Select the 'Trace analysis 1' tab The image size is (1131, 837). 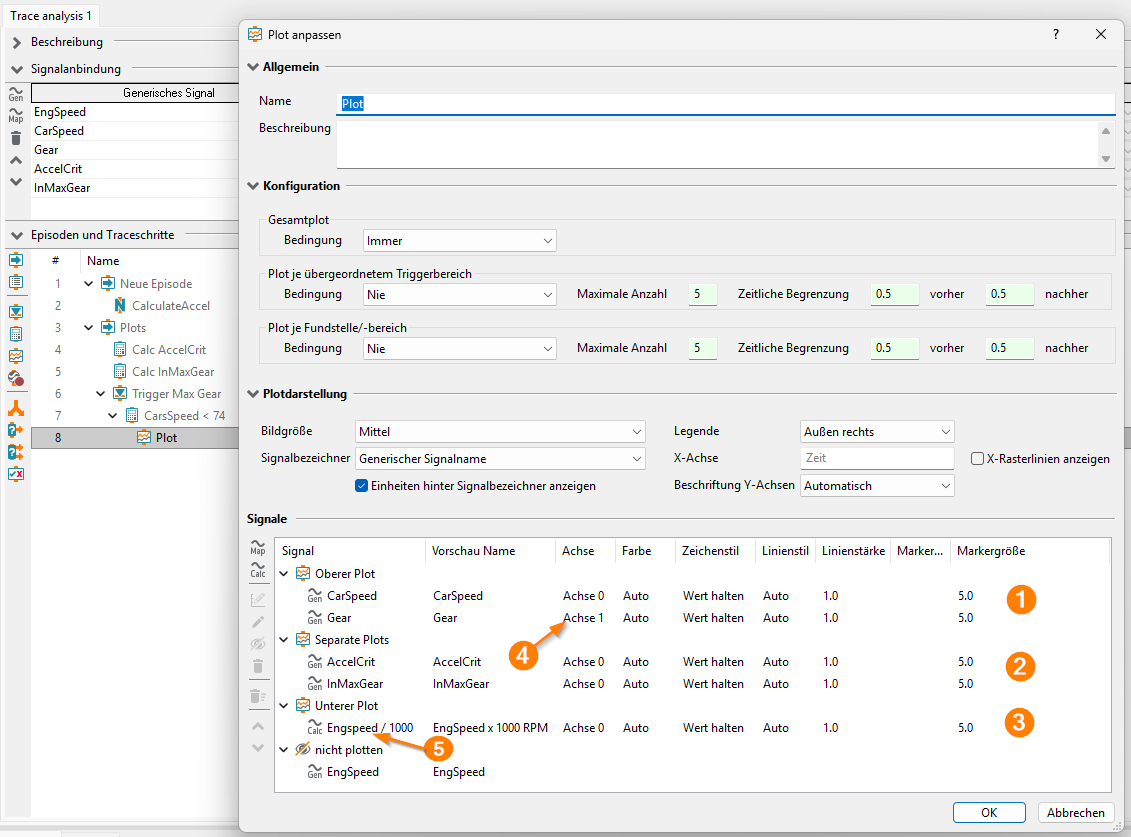[x=50, y=16]
